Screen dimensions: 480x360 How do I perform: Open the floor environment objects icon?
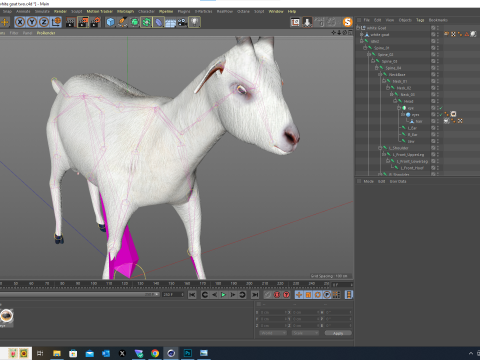[170, 23]
